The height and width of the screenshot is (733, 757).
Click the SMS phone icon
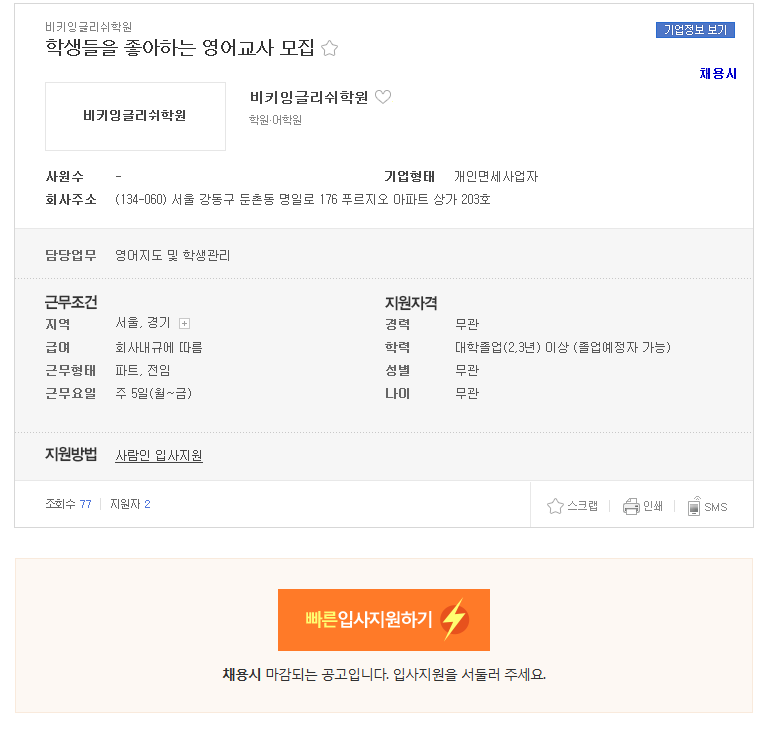694,506
